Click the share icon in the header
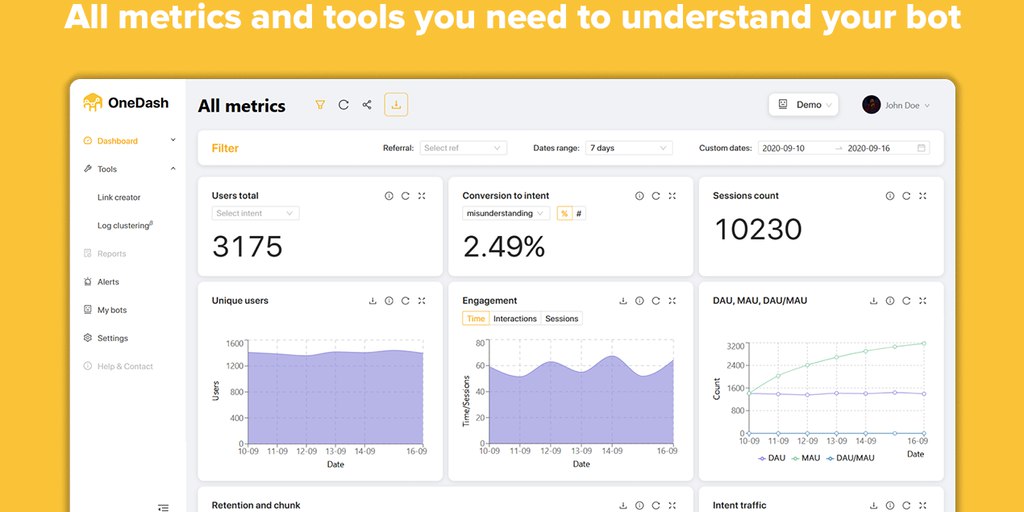Viewport: 1024px width, 512px height. (367, 105)
